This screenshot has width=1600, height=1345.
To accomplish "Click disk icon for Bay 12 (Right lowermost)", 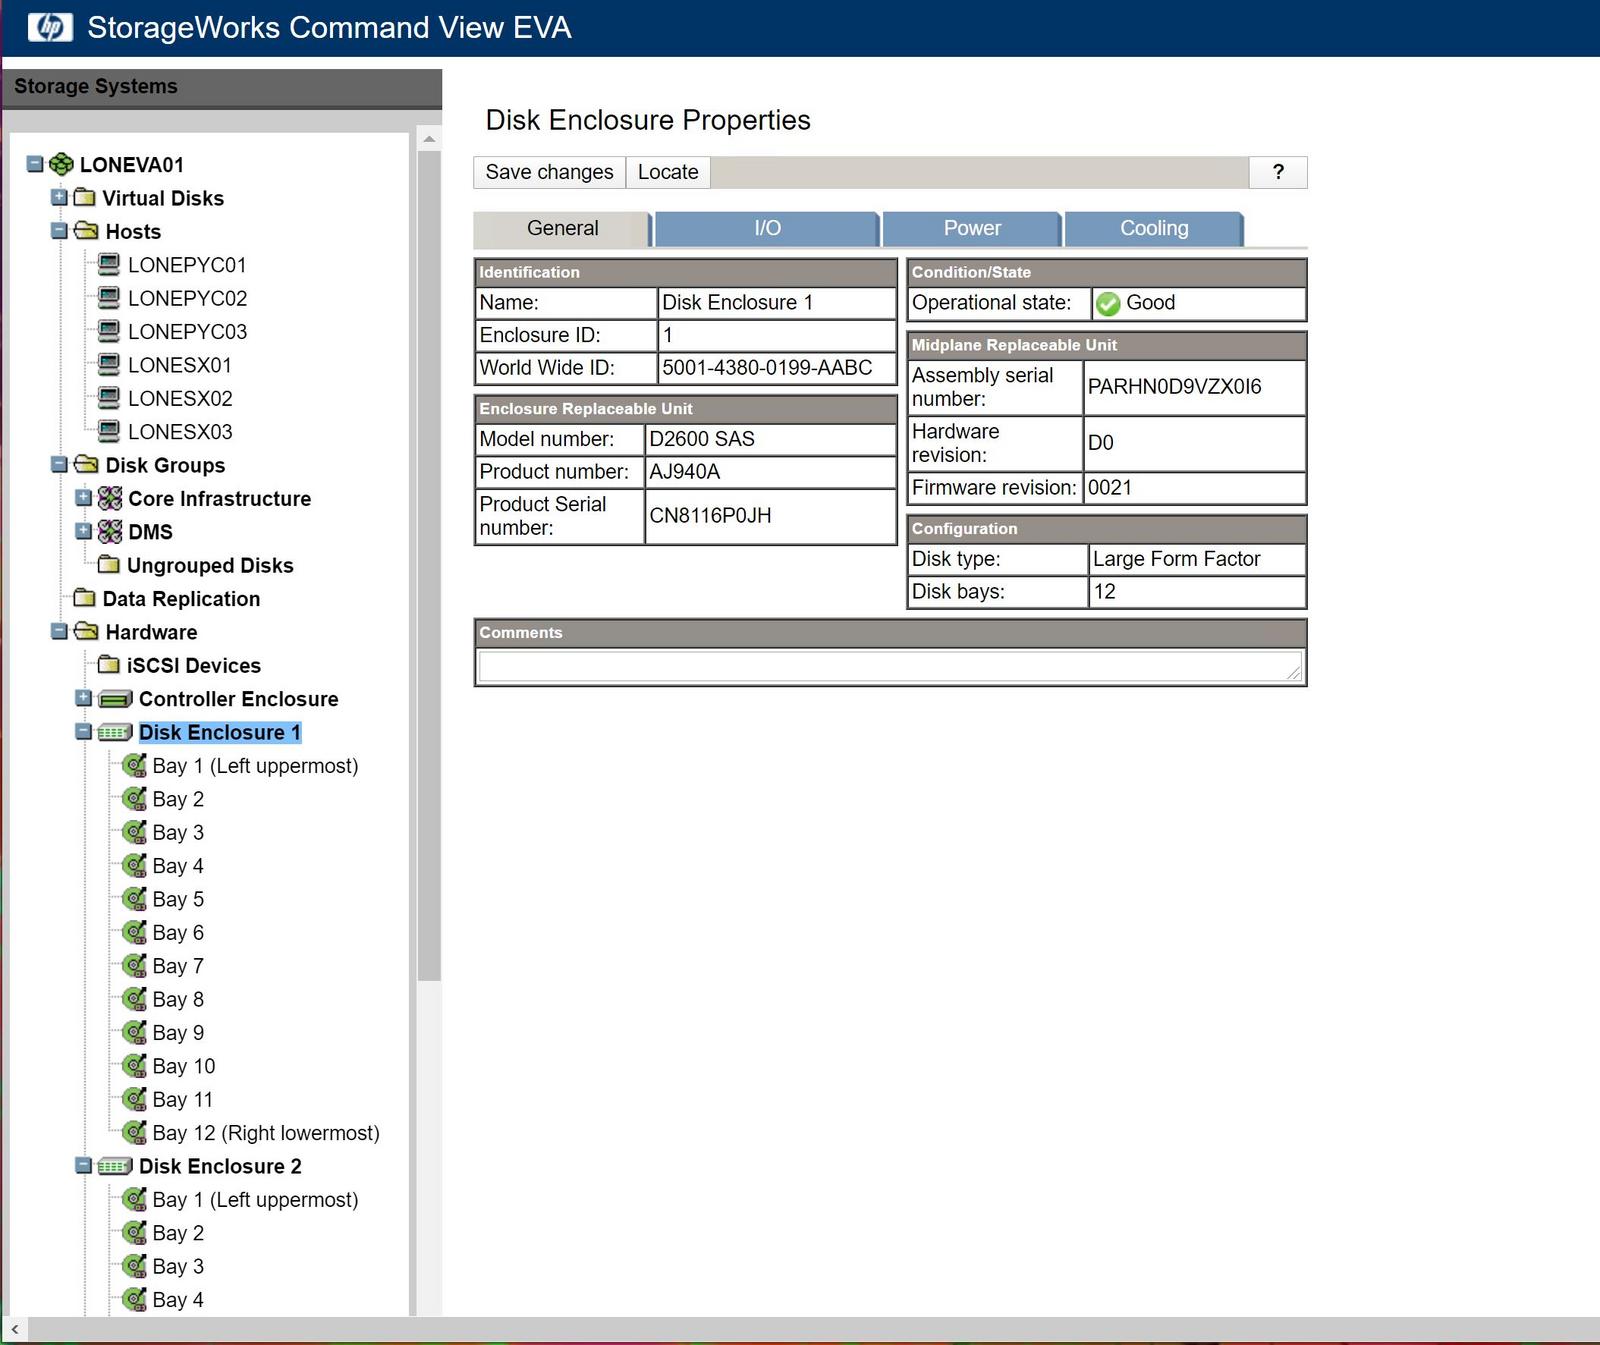I will point(134,1132).
